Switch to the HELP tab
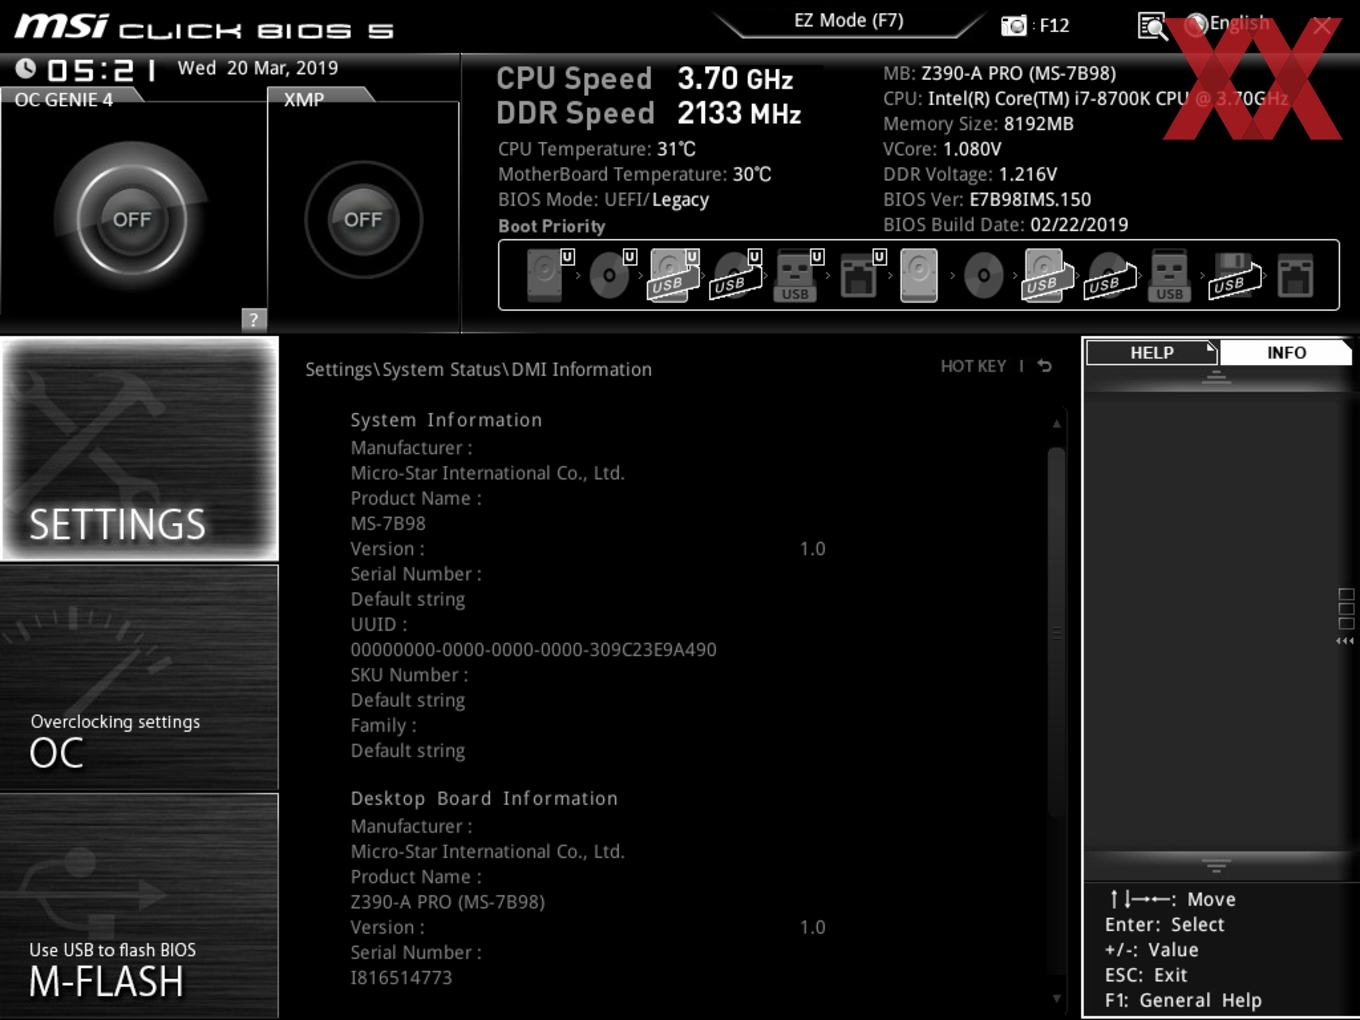 click(1152, 353)
